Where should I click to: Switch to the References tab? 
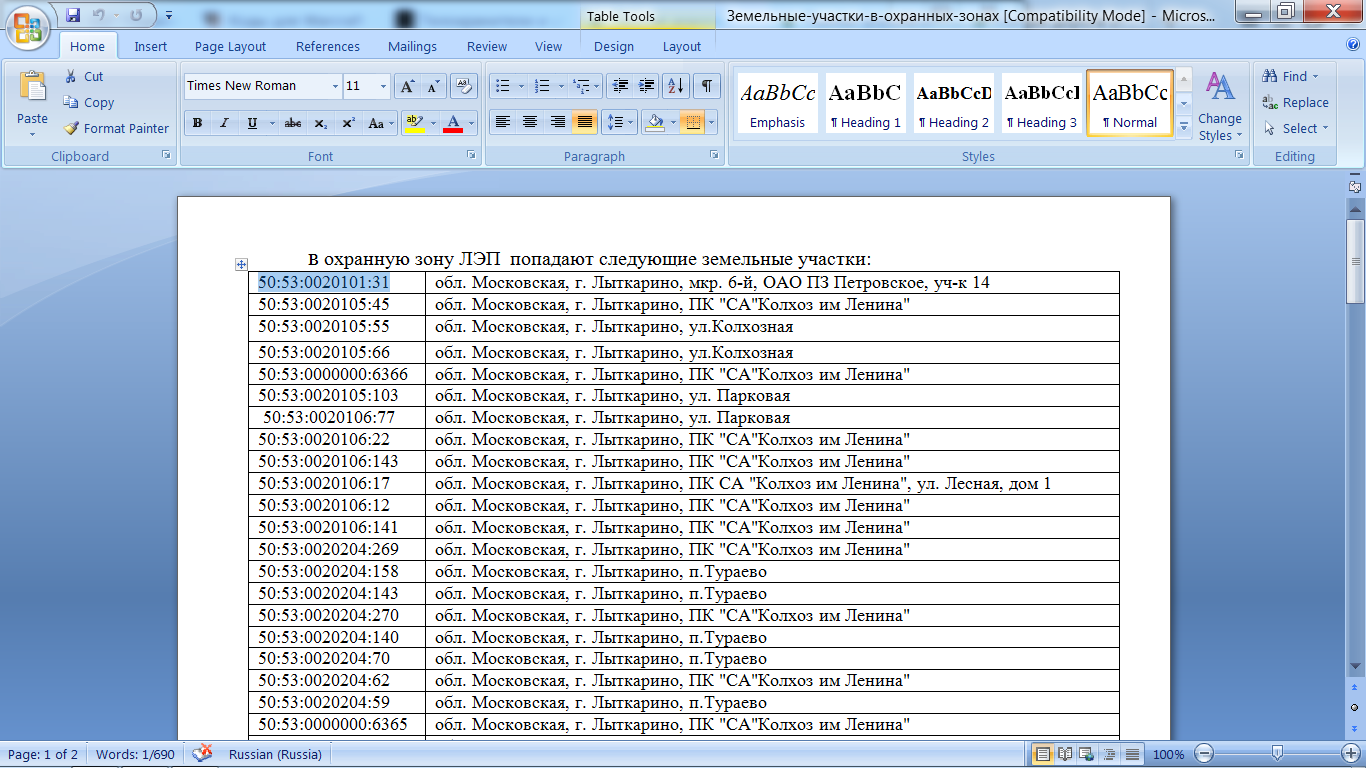tap(328, 46)
